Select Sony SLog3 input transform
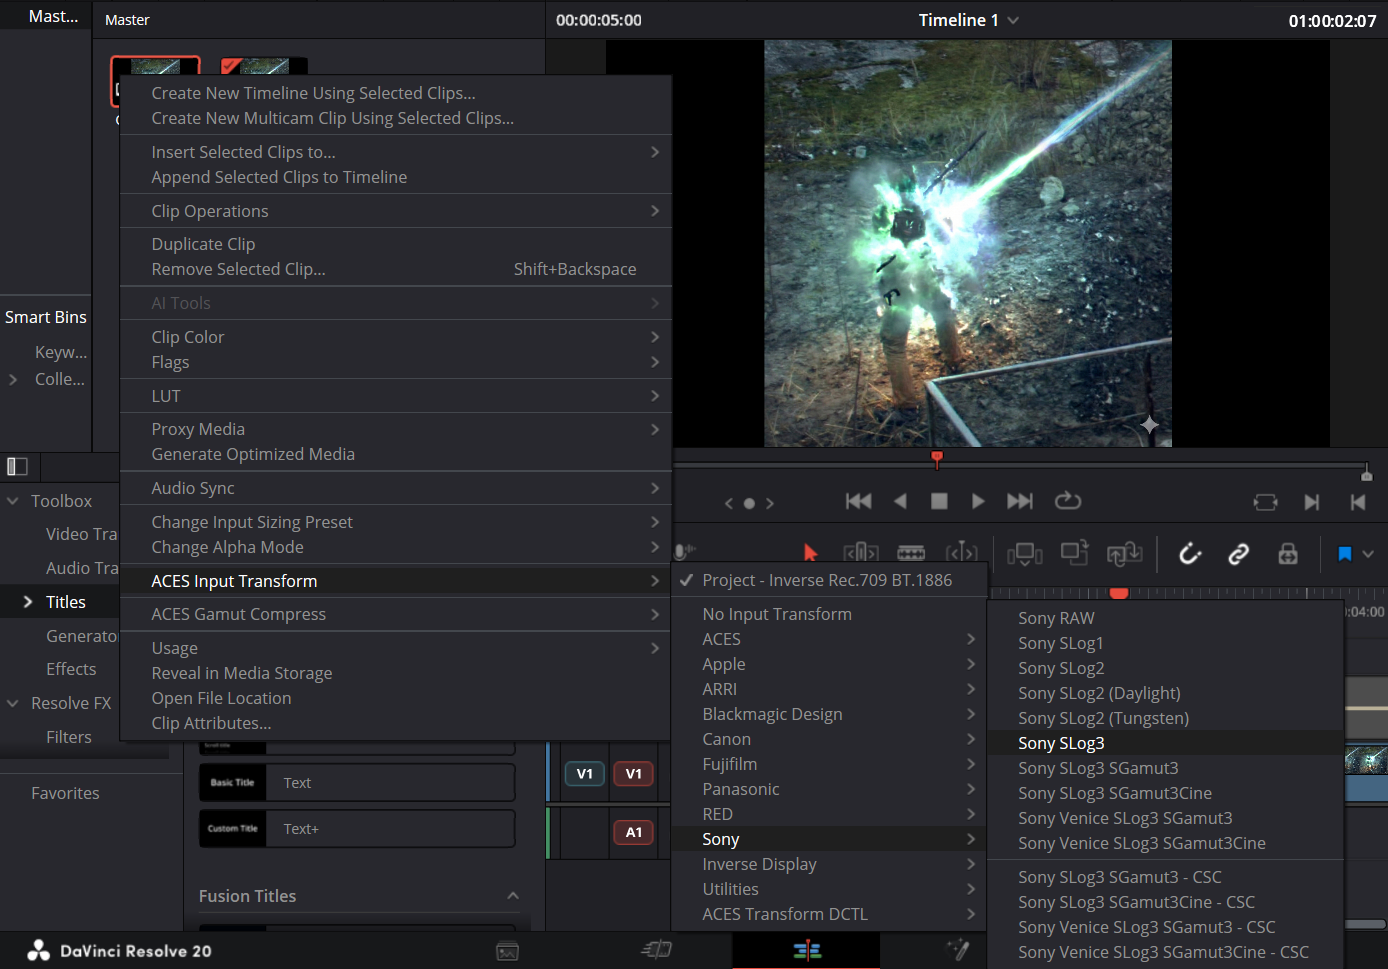 tap(1061, 743)
